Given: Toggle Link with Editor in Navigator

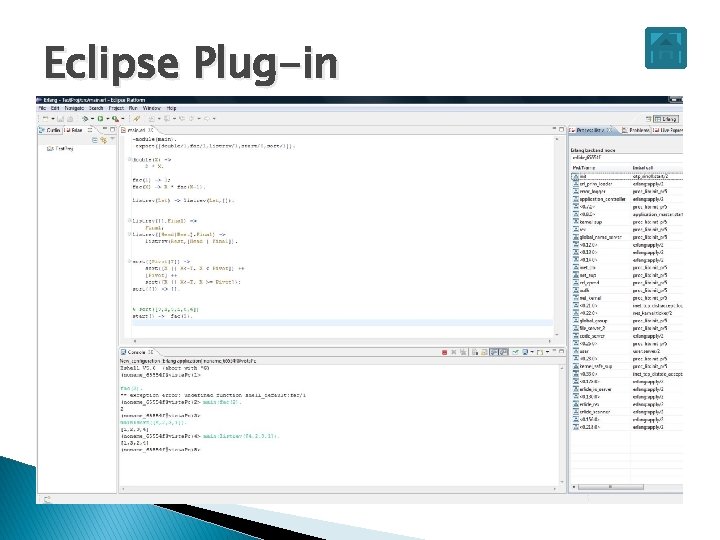Looking at the screenshot, I should (x=104, y=140).
